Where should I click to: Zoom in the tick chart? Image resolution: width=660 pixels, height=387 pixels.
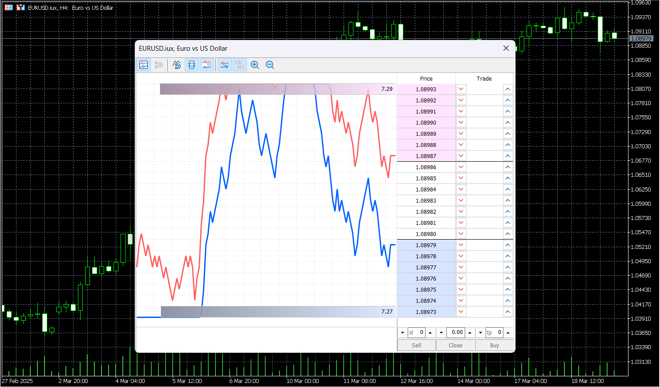click(255, 65)
